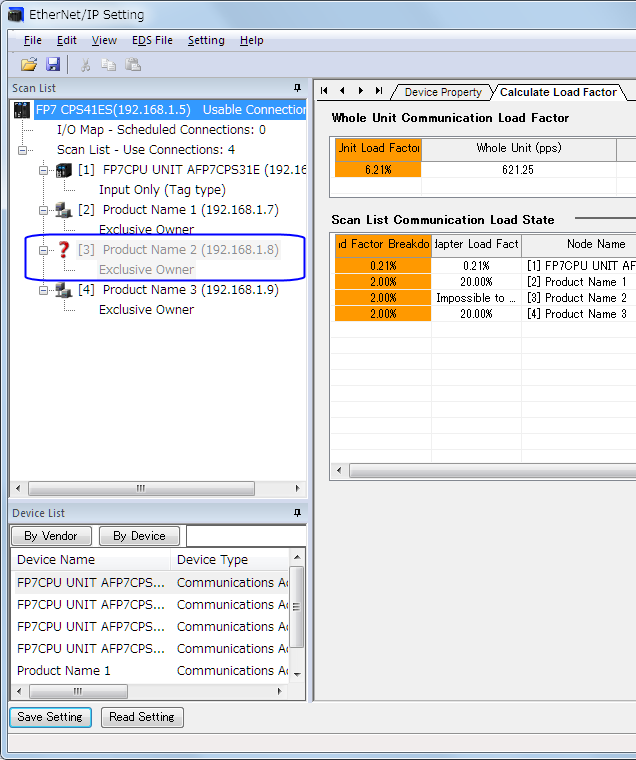
Task: Click the Device Type column header
Action: click(230, 560)
